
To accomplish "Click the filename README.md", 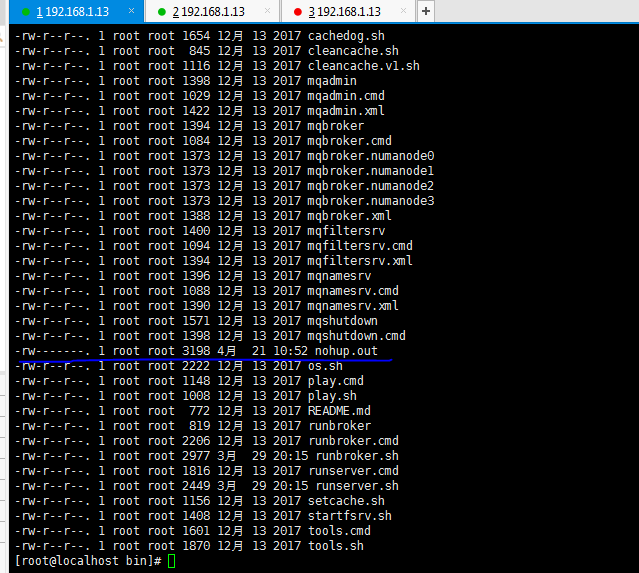I will [339, 411].
